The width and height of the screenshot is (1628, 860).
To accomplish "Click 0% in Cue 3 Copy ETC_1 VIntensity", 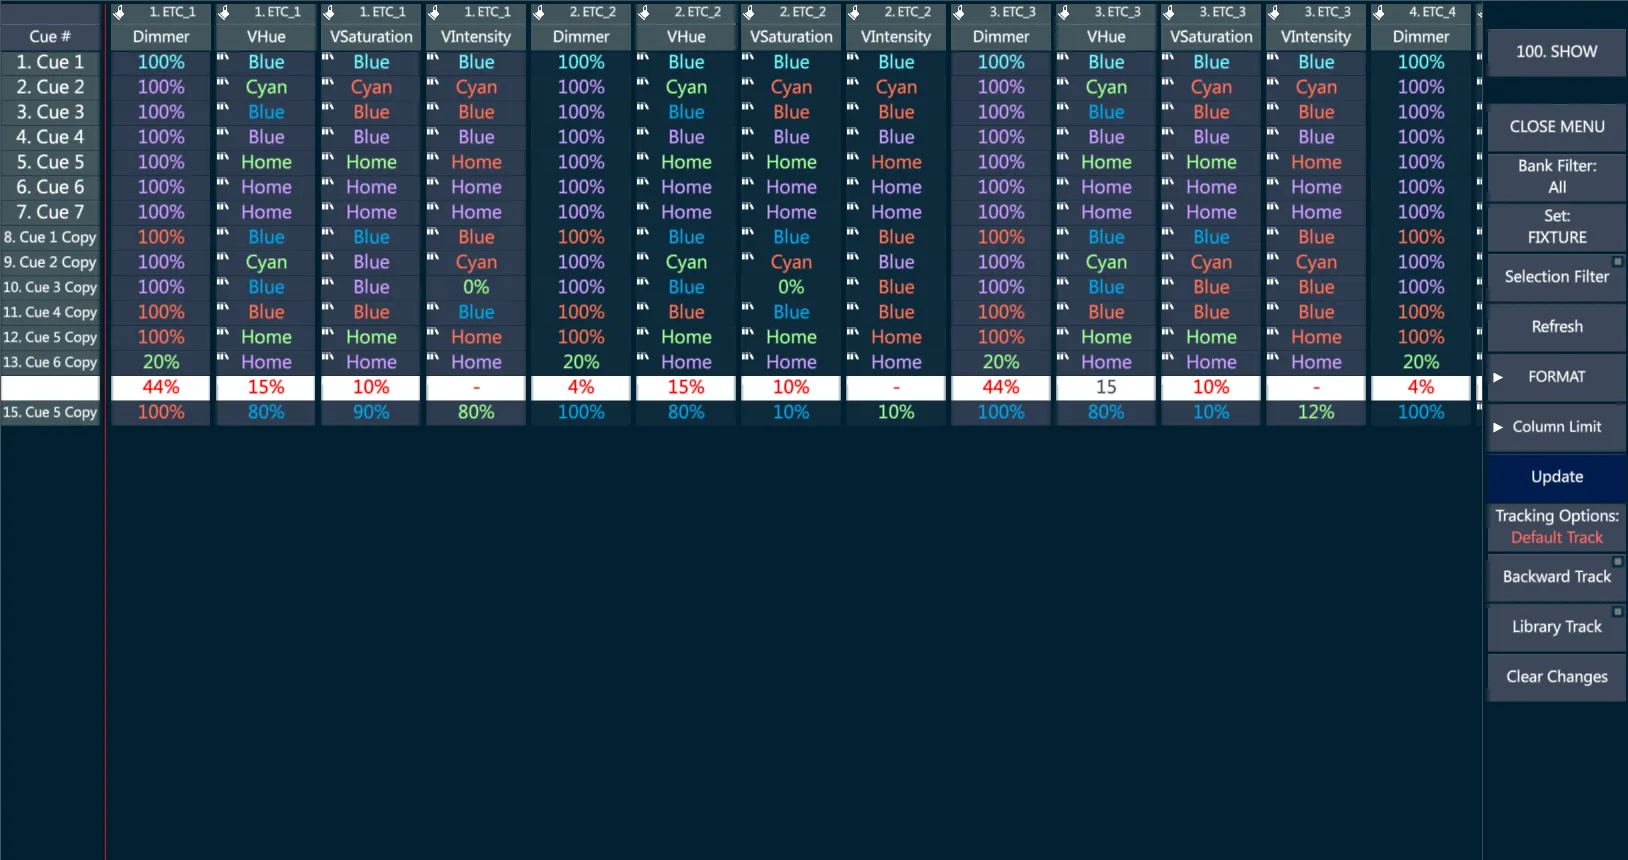I will coord(476,287).
